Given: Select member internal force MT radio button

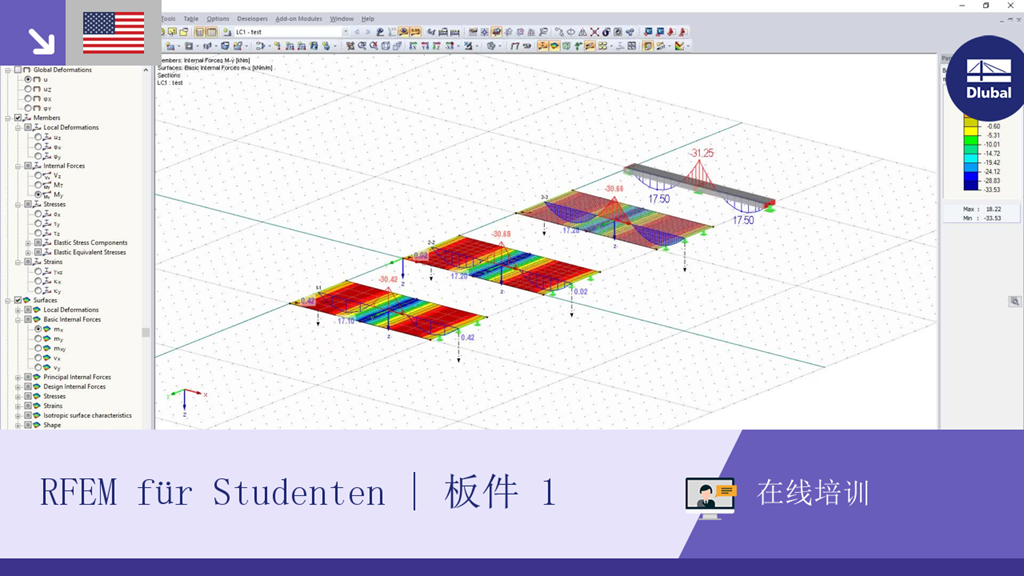Looking at the screenshot, I should point(38,185).
